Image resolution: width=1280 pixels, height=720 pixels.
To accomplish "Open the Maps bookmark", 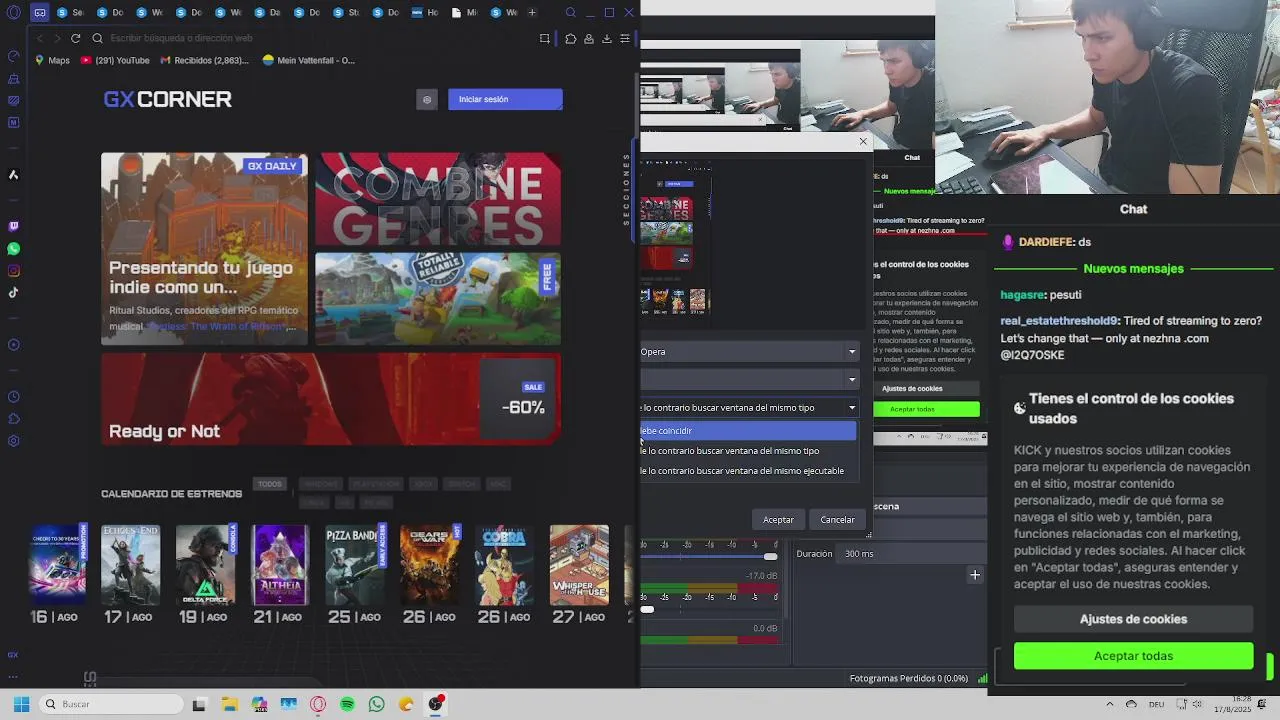I will (x=52, y=60).
